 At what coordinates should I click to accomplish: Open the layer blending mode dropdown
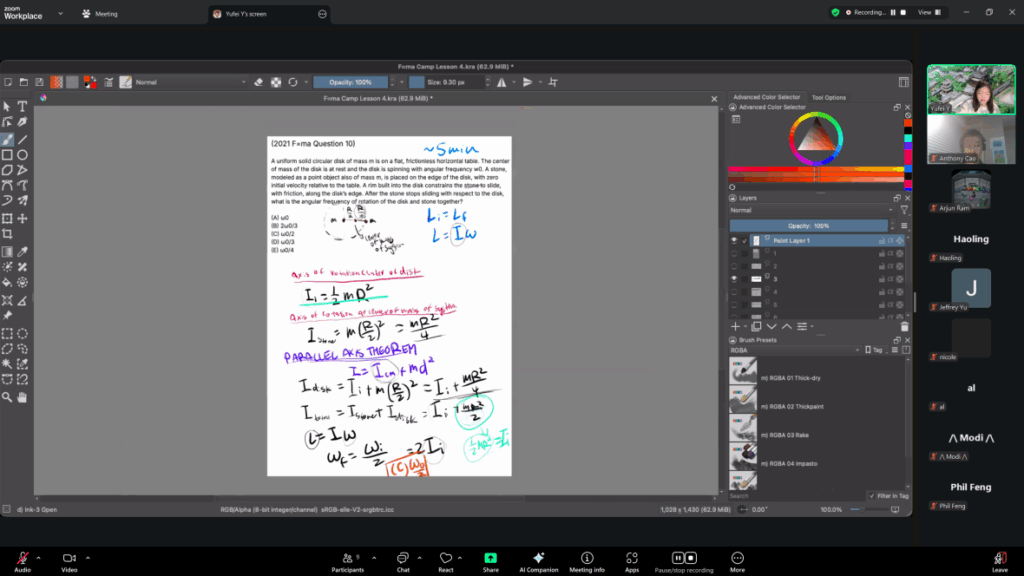point(808,211)
